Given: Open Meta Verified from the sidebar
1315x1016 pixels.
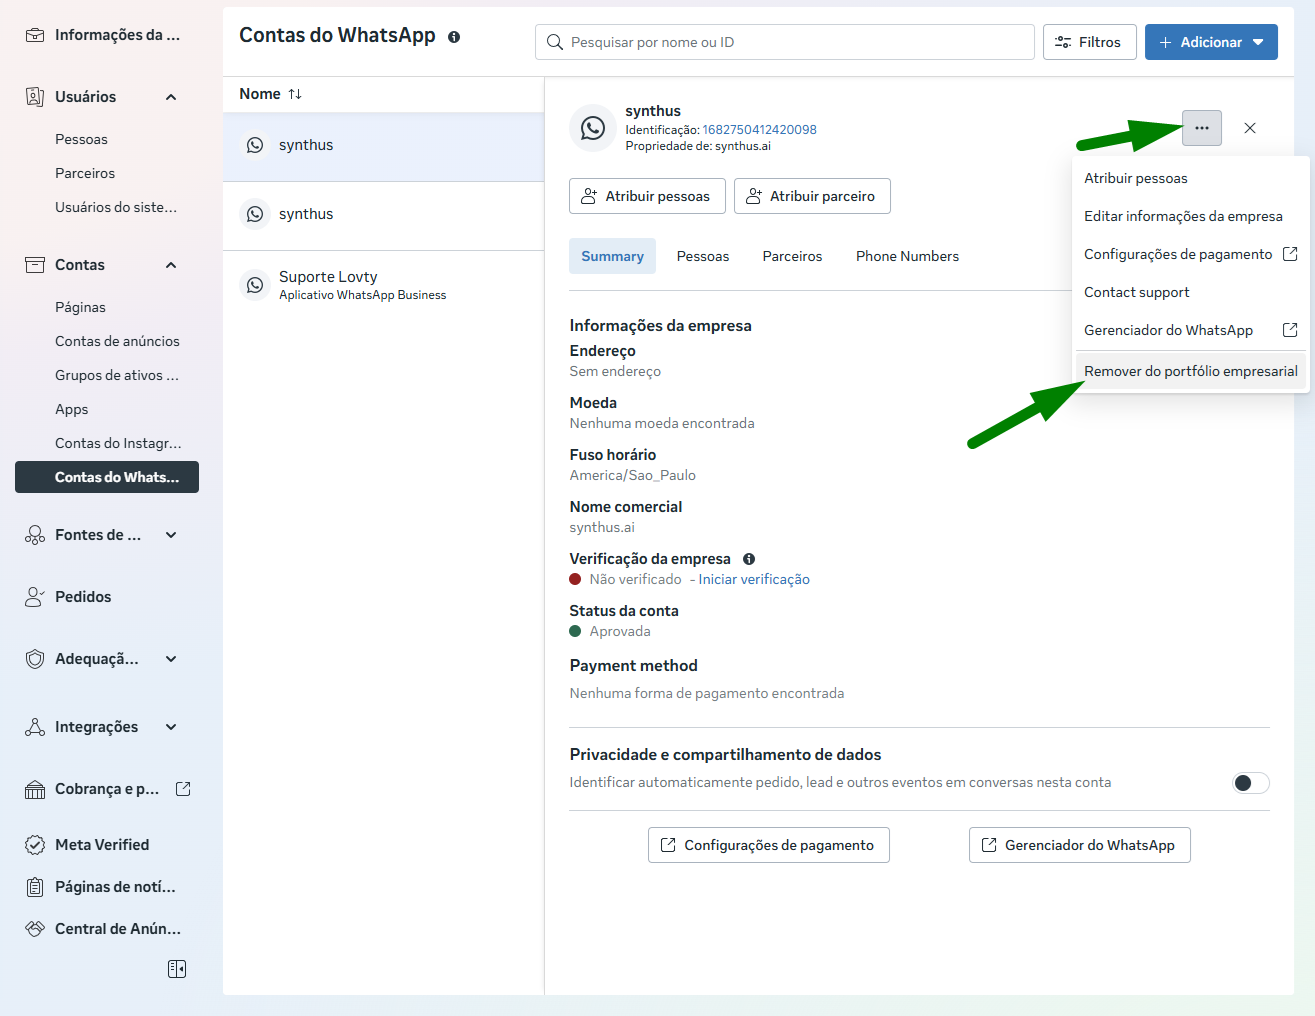Looking at the screenshot, I should click(101, 845).
